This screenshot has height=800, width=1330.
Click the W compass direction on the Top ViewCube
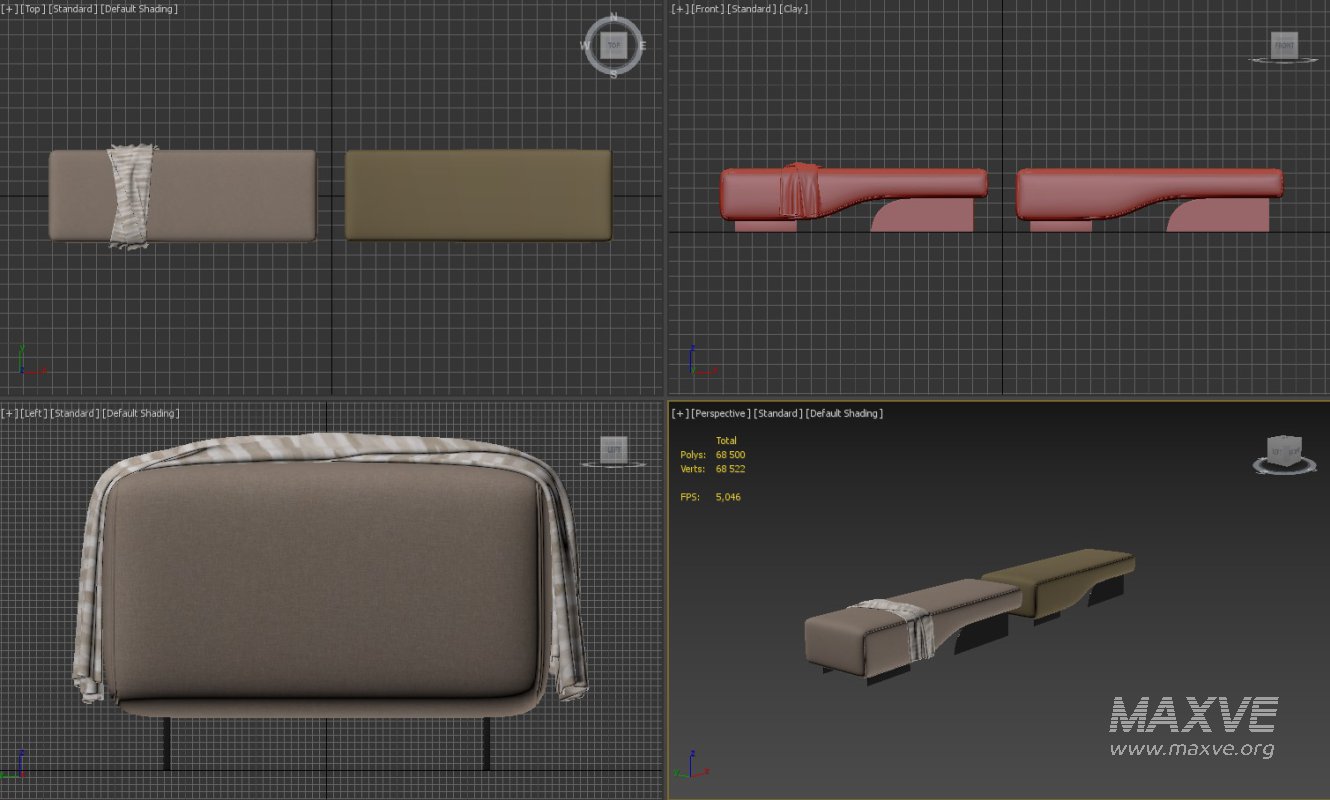point(584,45)
